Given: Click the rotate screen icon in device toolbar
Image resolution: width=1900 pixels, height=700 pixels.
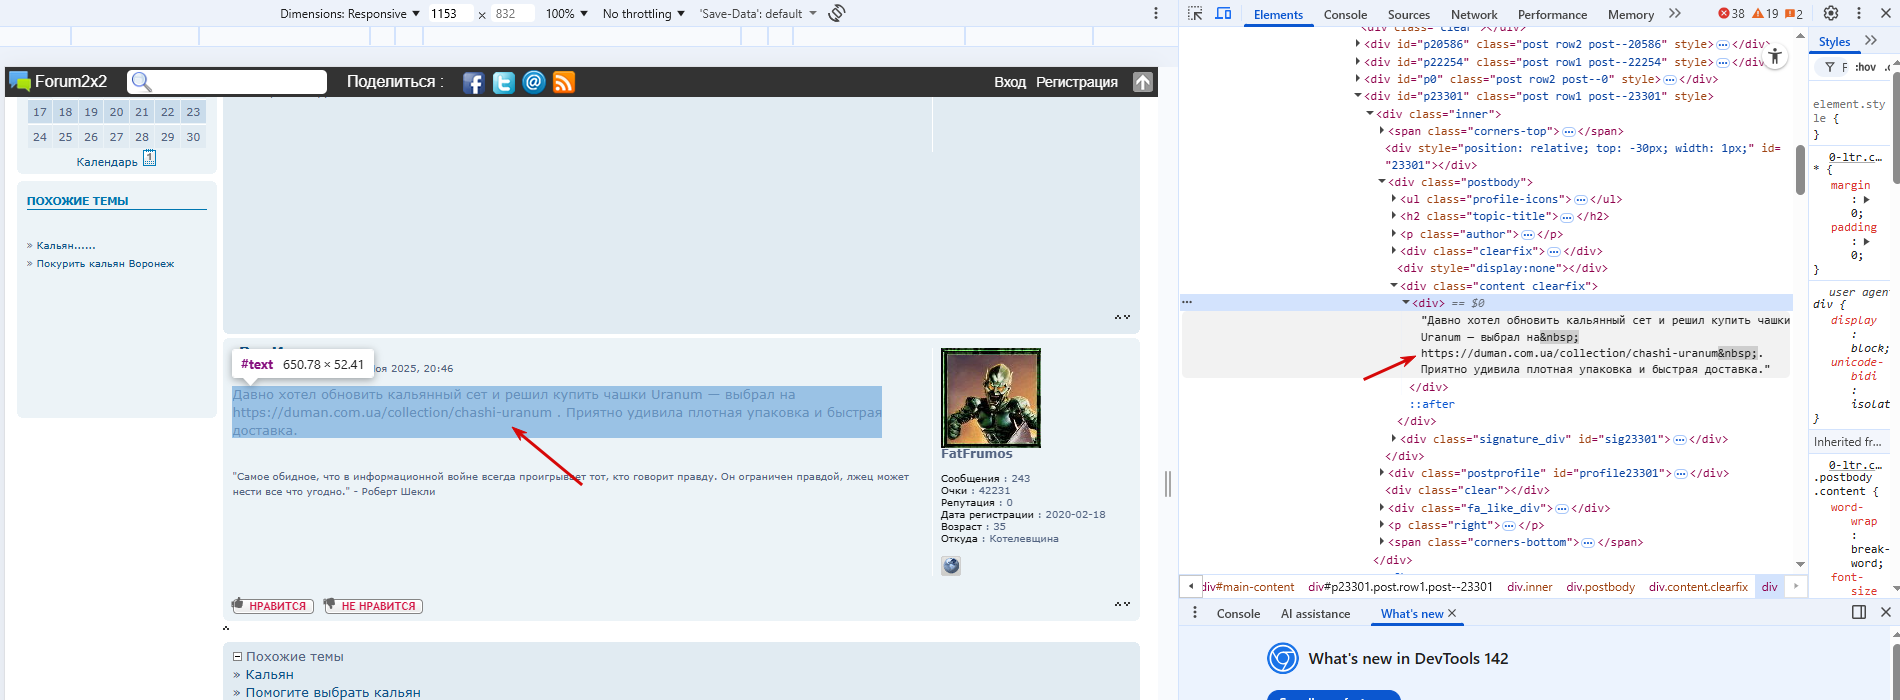Looking at the screenshot, I should click(837, 13).
